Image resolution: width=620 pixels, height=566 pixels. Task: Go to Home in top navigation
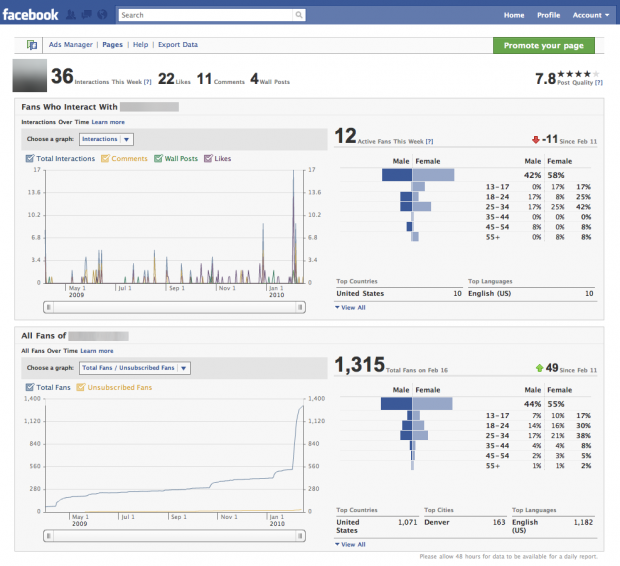point(514,15)
